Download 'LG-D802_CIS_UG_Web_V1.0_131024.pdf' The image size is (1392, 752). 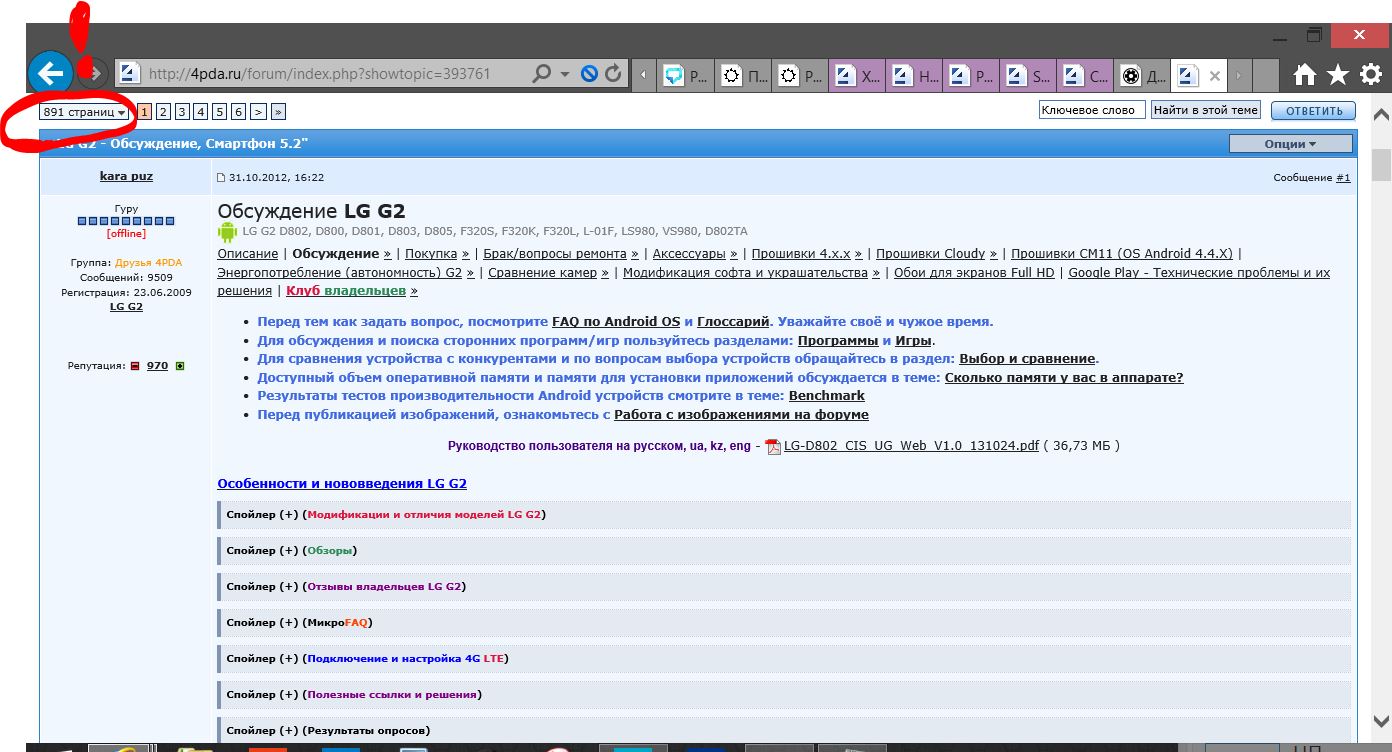(911, 446)
